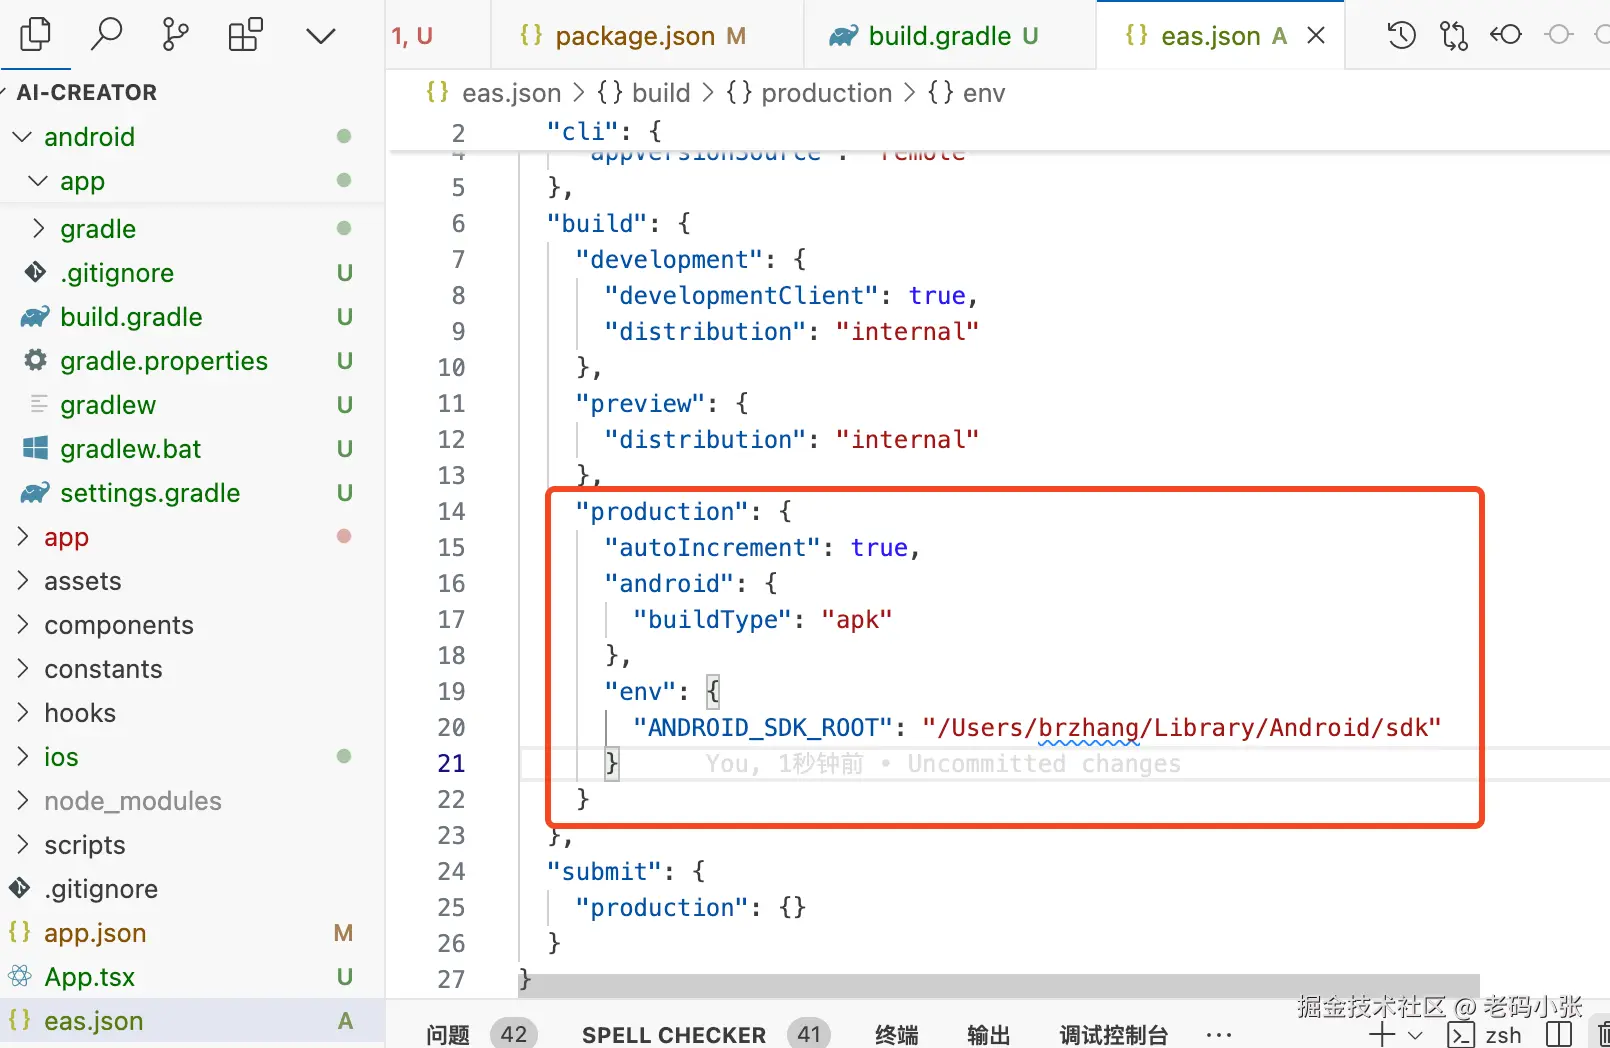This screenshot has width=1610, height=1048.
Task: Select eas.json in the file explorer
Action: [x=192, y=1021]
